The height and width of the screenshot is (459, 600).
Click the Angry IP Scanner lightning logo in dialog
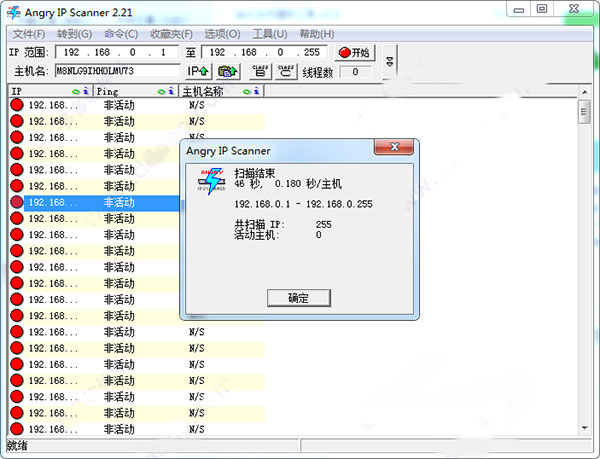coord(210,181)
